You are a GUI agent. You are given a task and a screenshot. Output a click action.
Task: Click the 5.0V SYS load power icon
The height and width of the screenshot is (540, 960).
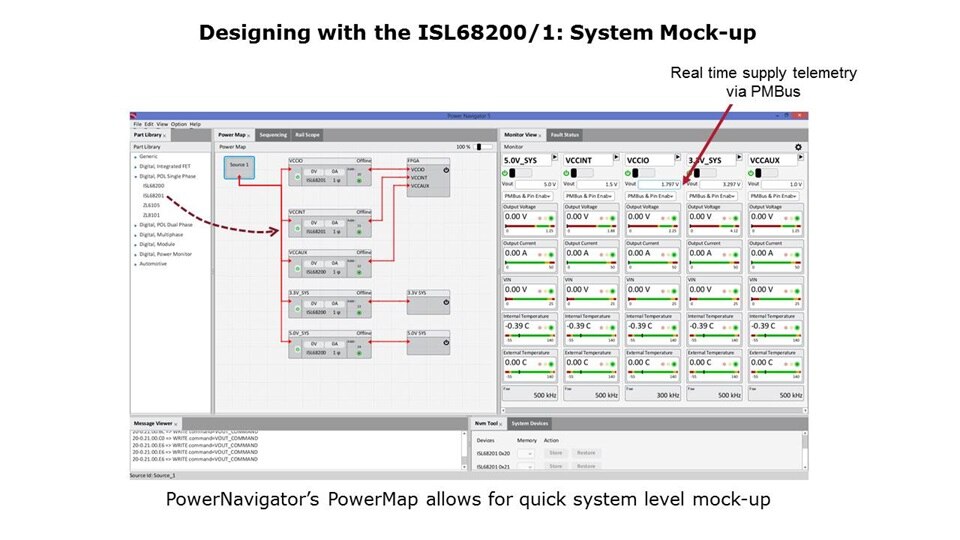446,343
